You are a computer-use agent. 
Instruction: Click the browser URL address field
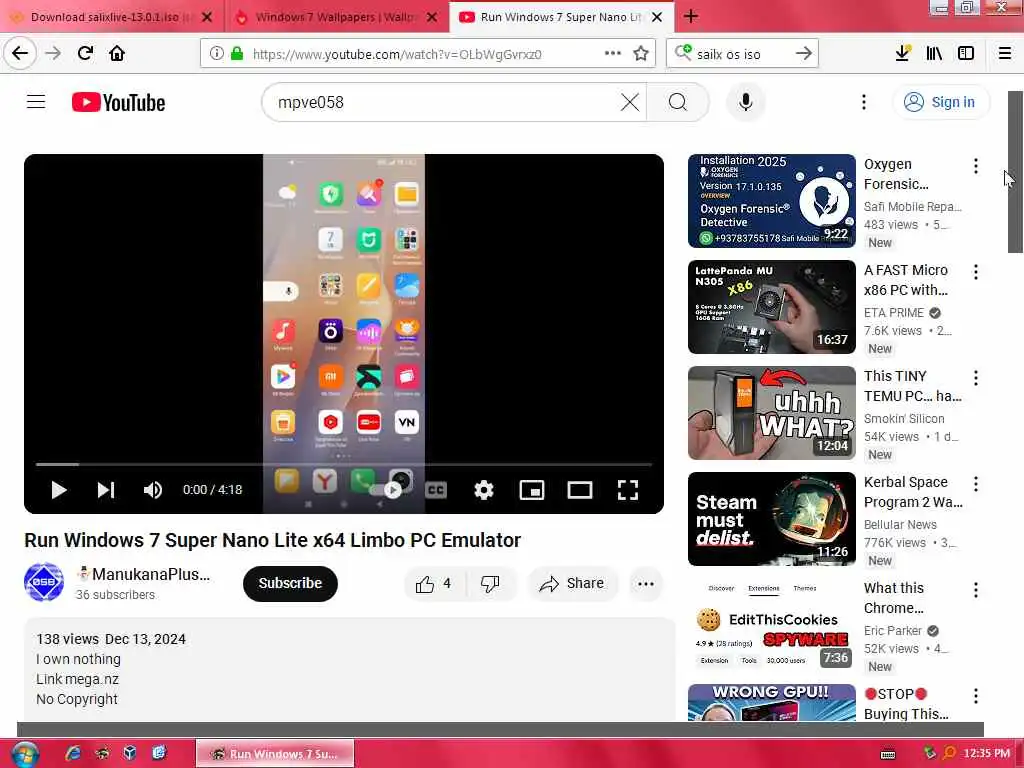coord(397,54)
